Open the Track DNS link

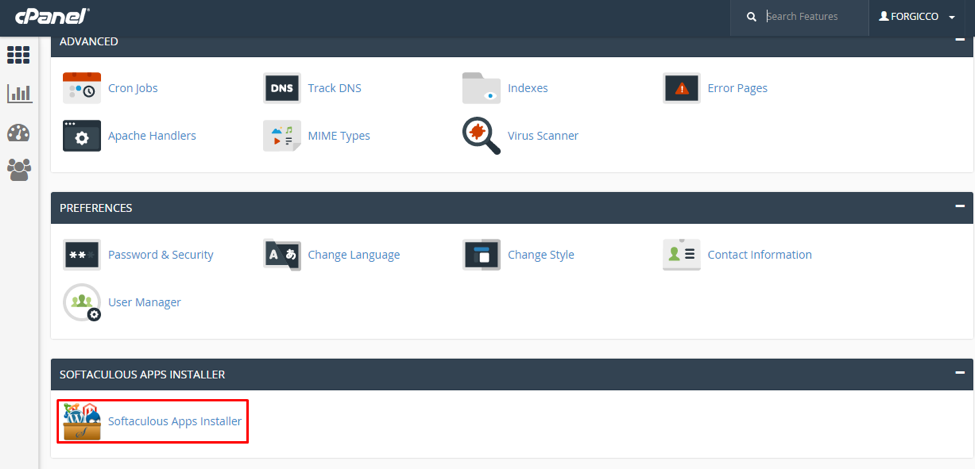[335, 88]
